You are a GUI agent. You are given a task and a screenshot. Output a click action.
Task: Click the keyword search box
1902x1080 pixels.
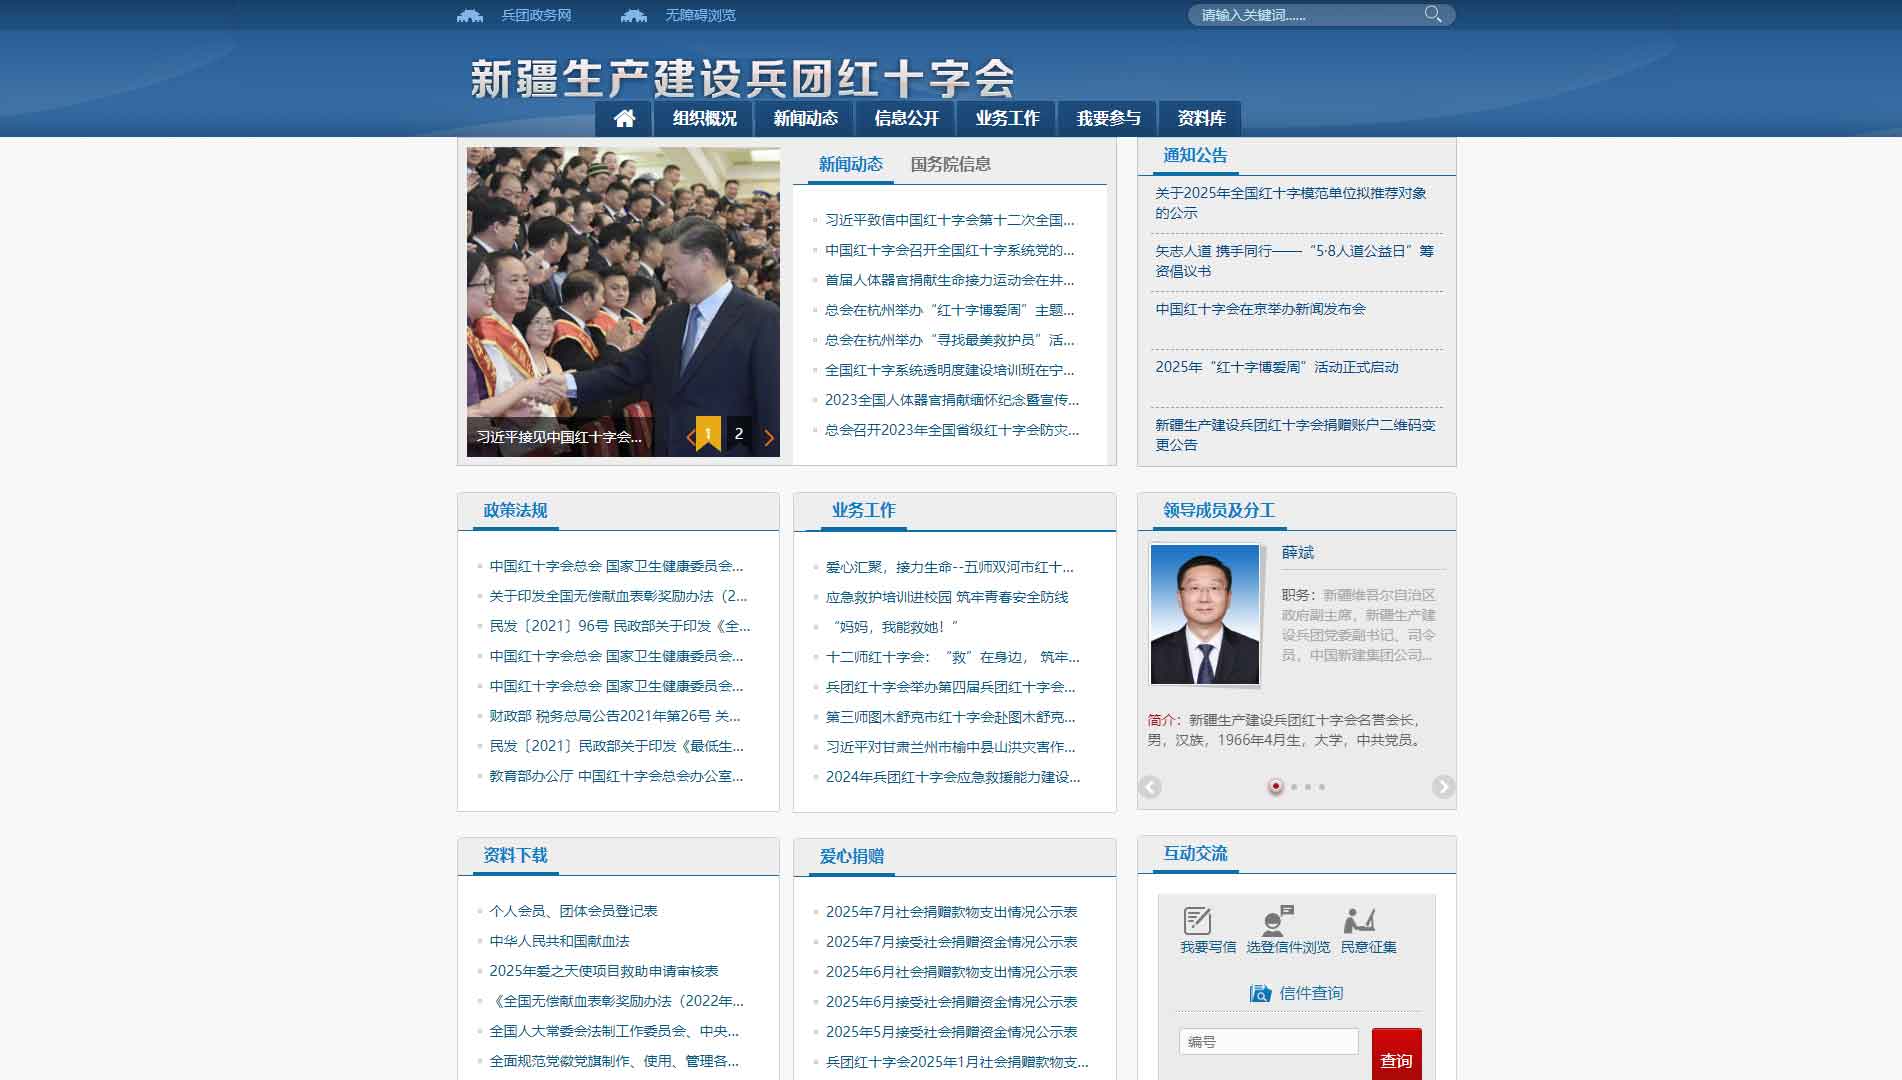coord(1310,15)
